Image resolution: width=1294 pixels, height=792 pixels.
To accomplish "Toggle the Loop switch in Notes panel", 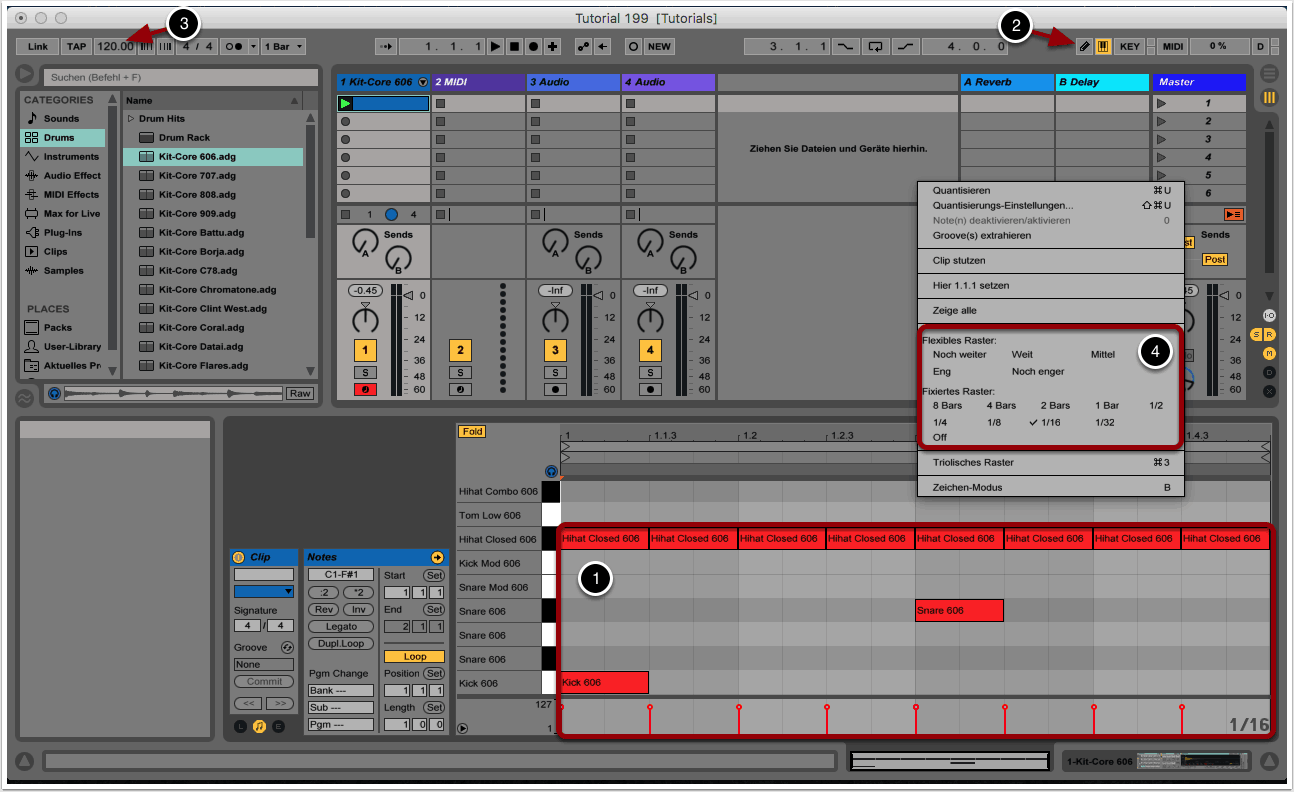I will tap(414, 657).
